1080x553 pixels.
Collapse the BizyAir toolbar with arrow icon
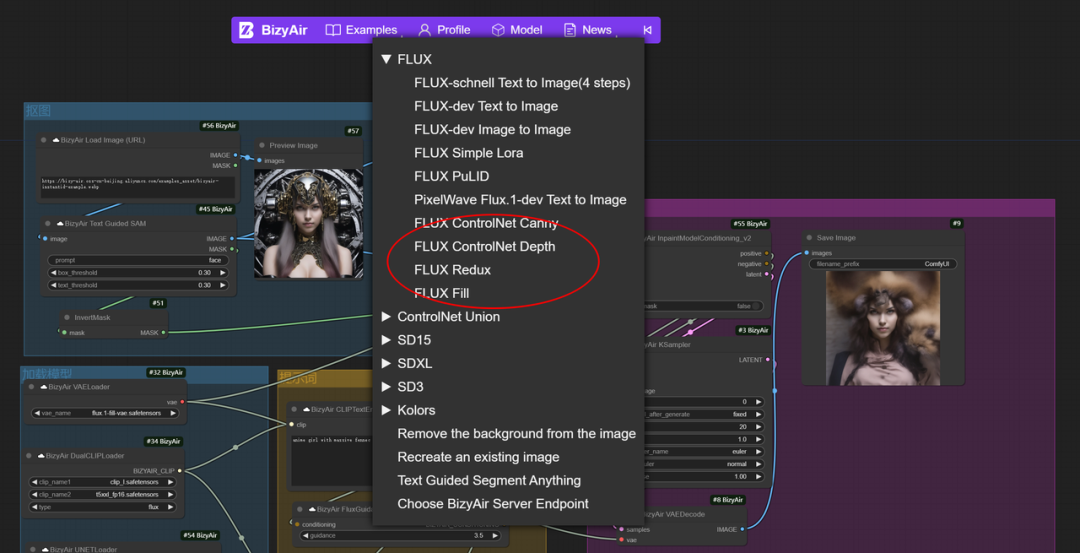[647, 30]
